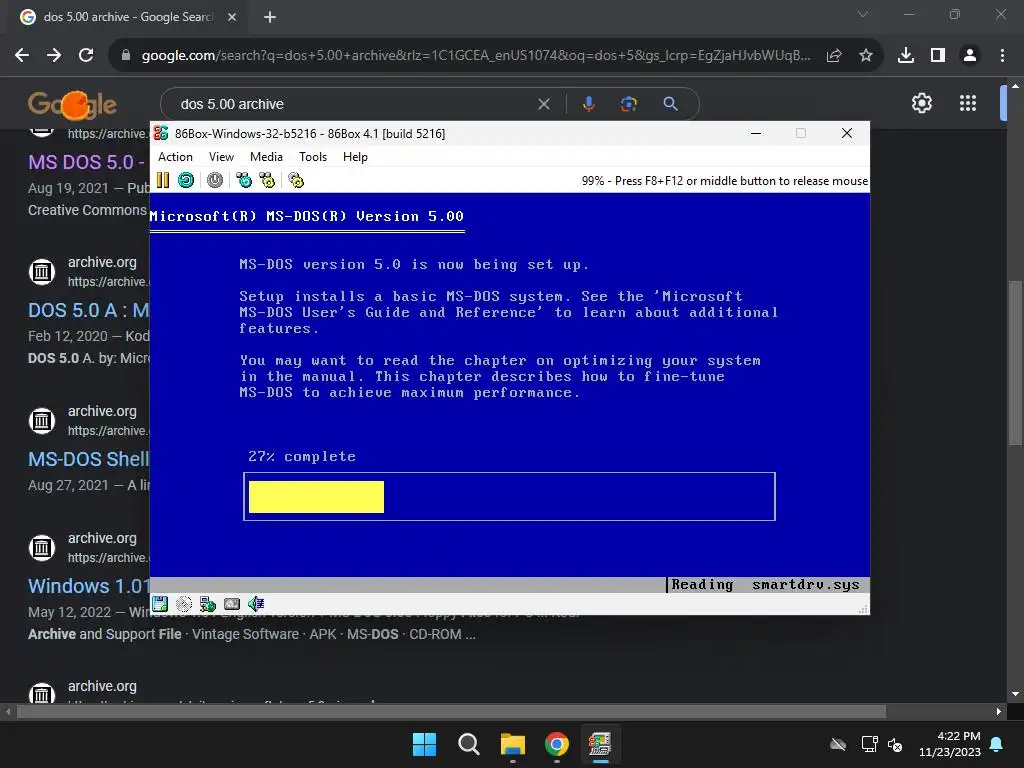Click the '27% complete' text in DOS setup
Viewport: 1024px width, 768px height.
click(302, 456)
